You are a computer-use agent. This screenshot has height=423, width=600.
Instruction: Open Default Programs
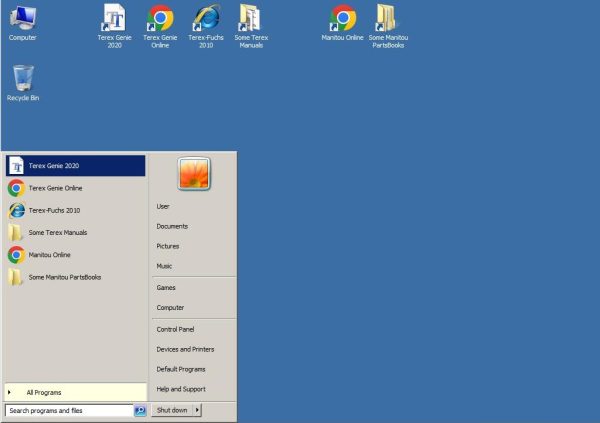[181, 369]
